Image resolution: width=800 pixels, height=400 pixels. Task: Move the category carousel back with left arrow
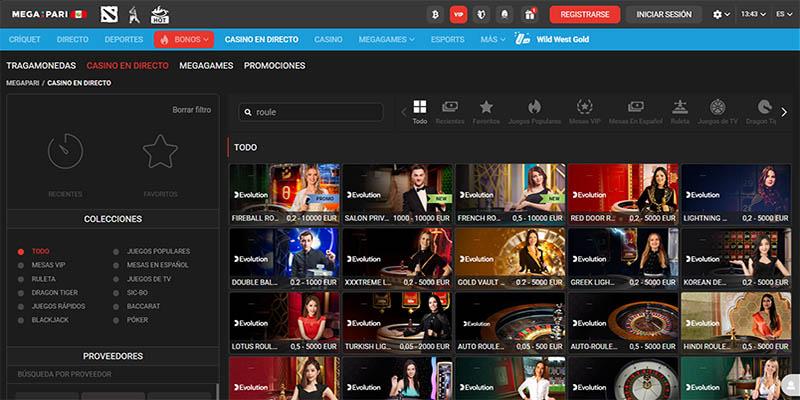point(404,112)
